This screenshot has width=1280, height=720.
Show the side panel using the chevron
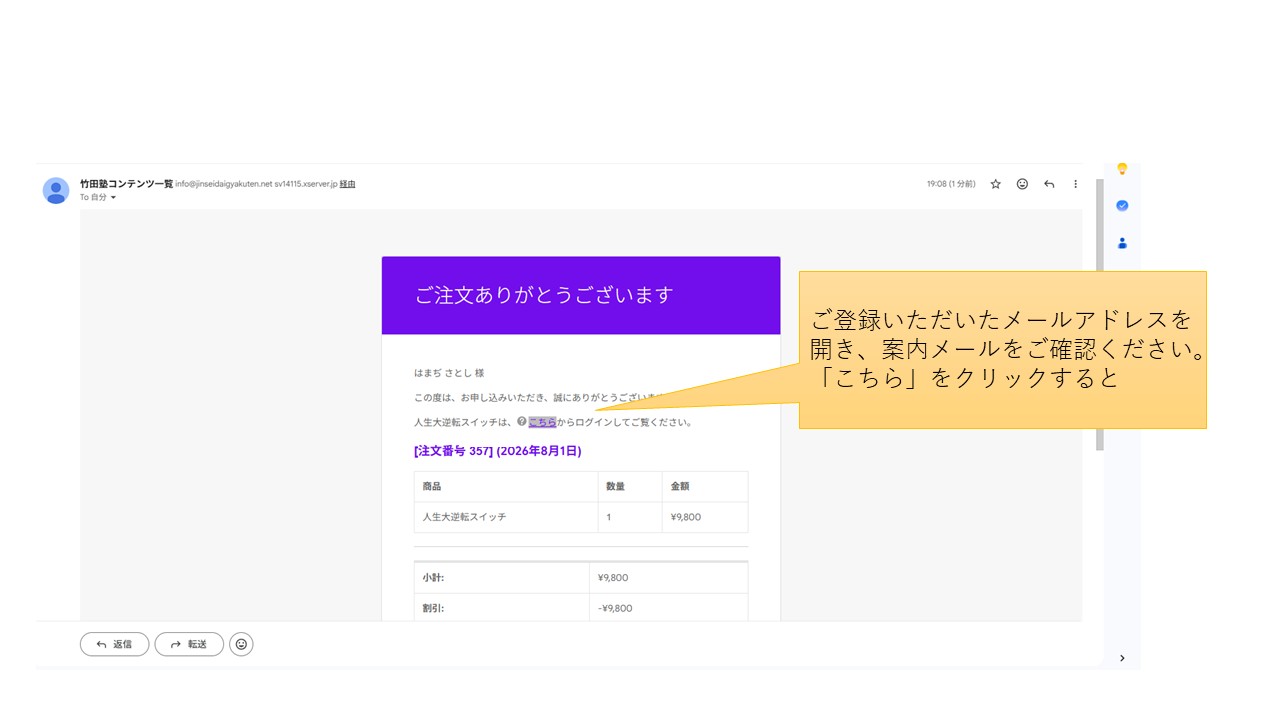1122,658
